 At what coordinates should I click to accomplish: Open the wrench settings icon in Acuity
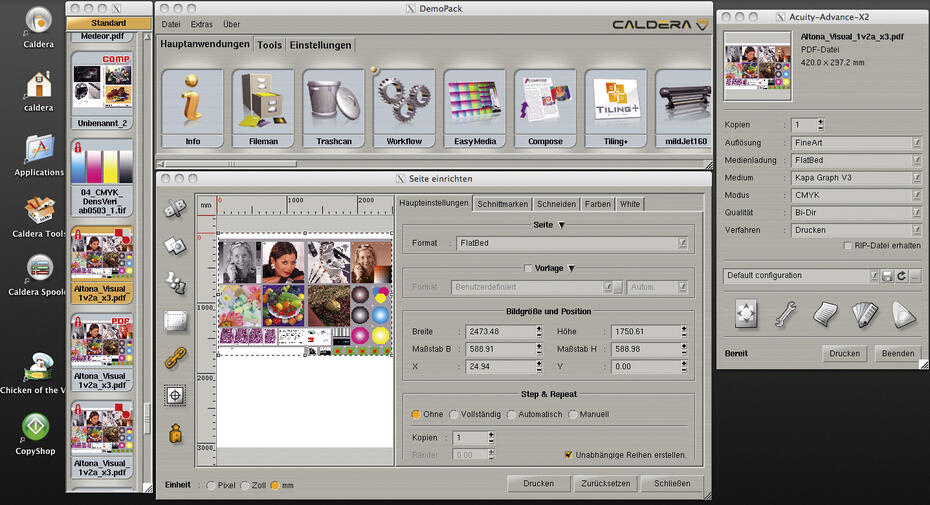(786, 313)
